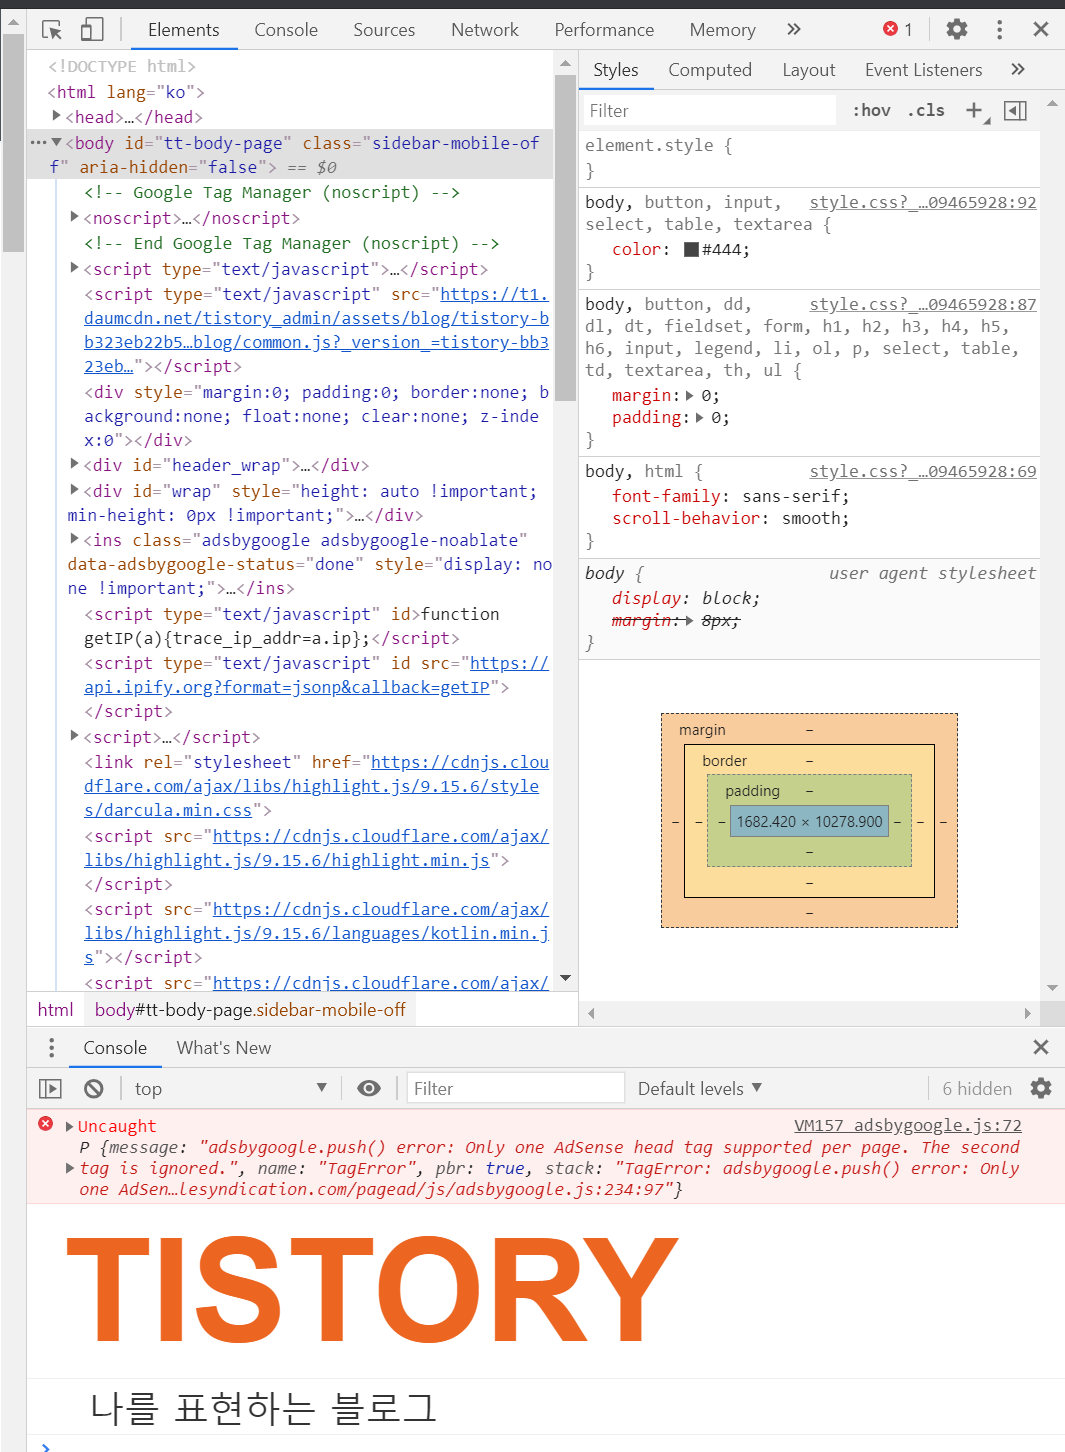Clear the console with the clear icon
Screen dimensions: 1065x1452
pos(93,1088)
